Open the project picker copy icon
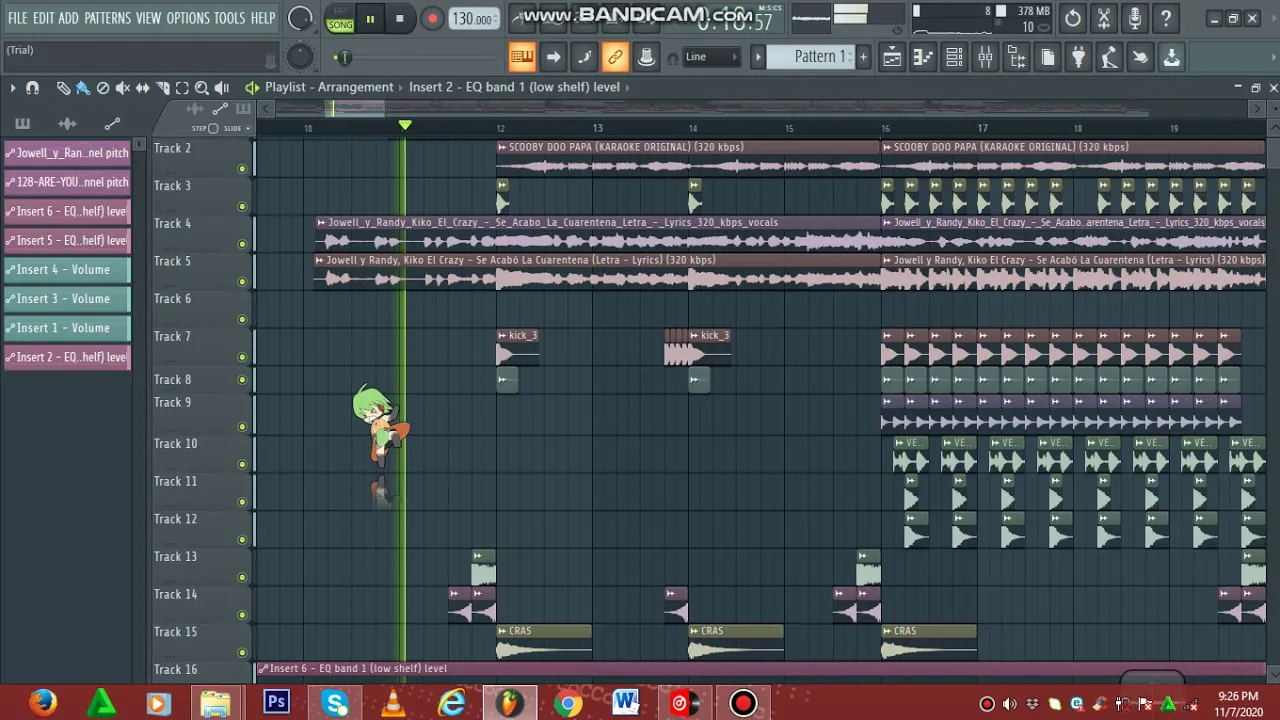 1047,57
